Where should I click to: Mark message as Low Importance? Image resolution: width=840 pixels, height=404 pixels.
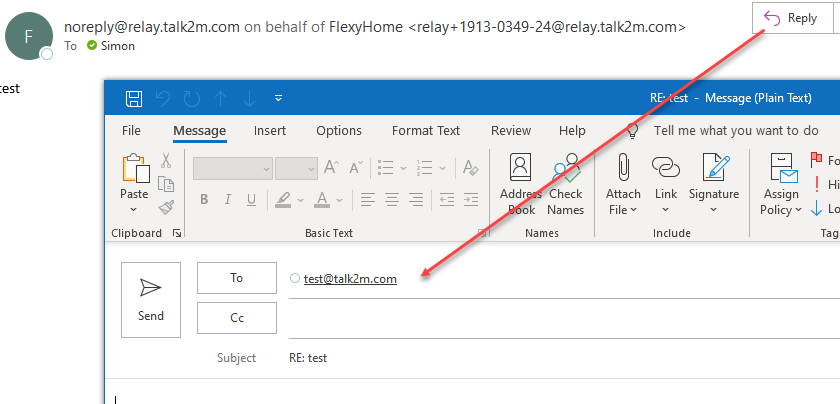click(816, 208)
